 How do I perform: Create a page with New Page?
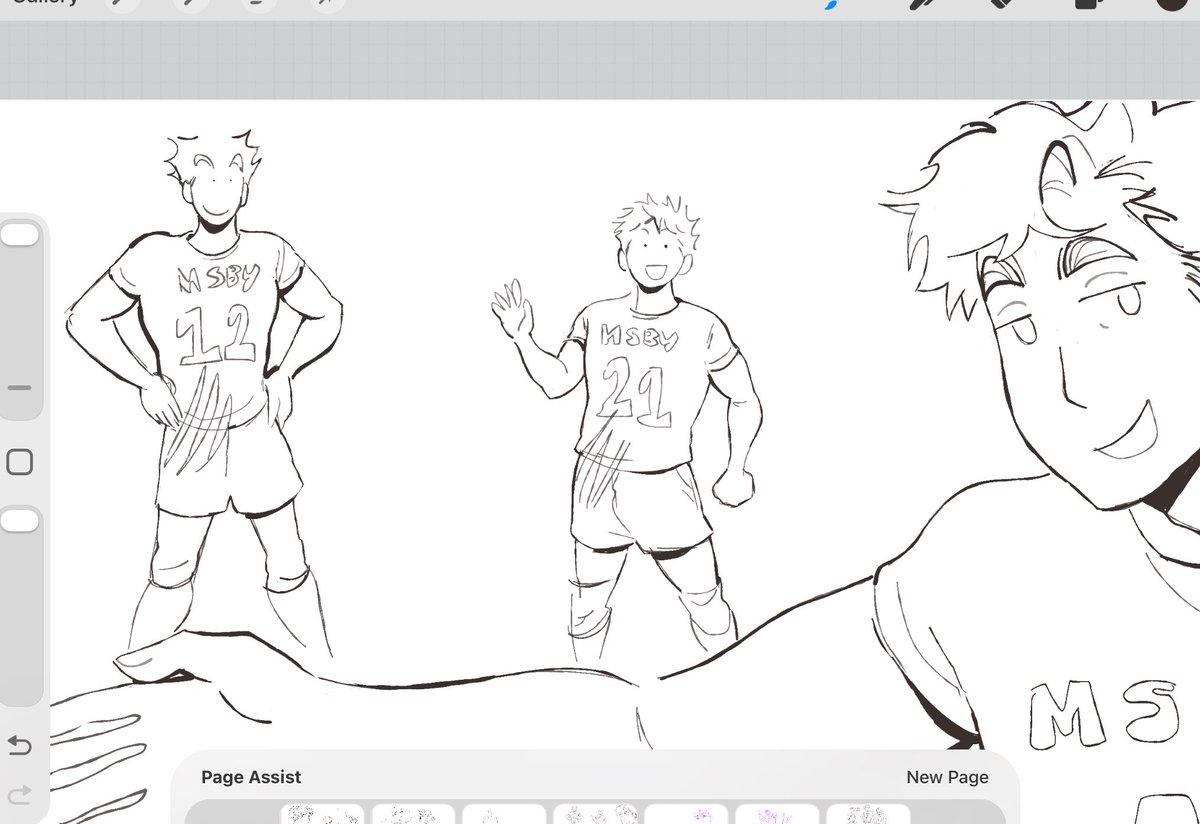pos(947,777)
